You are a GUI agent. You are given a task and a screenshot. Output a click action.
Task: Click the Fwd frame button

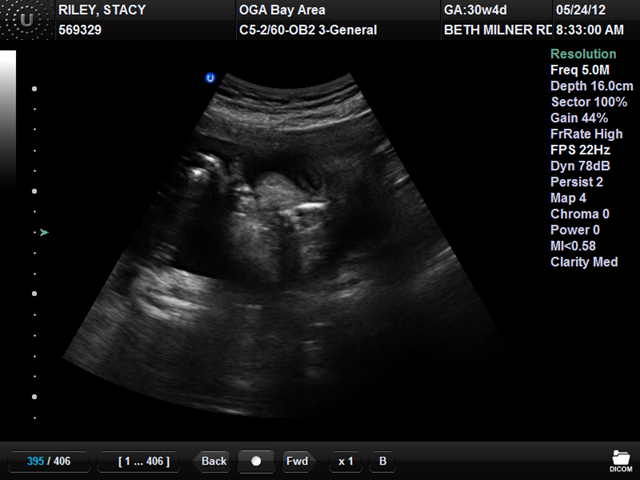pyautogui.click(x=297, y=461)
